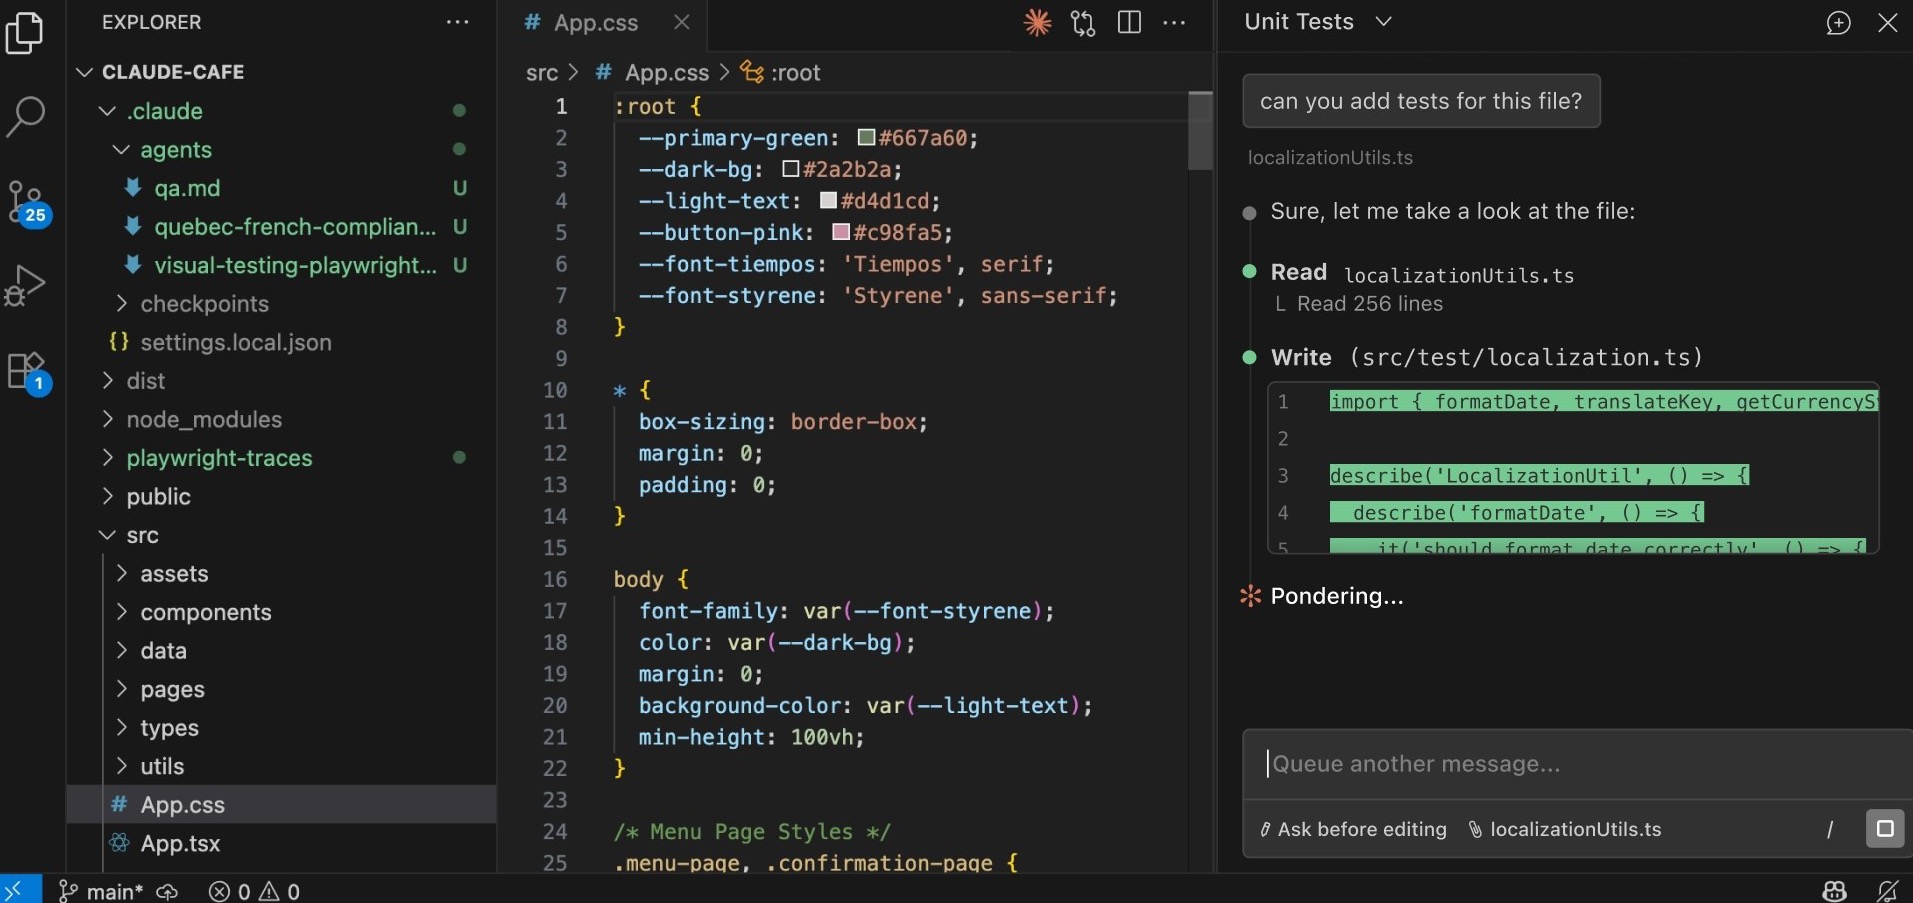Click the editor vertical scrollbar thumb
The width and height of the screenshot is (1913, 903).
[1200, 131]
